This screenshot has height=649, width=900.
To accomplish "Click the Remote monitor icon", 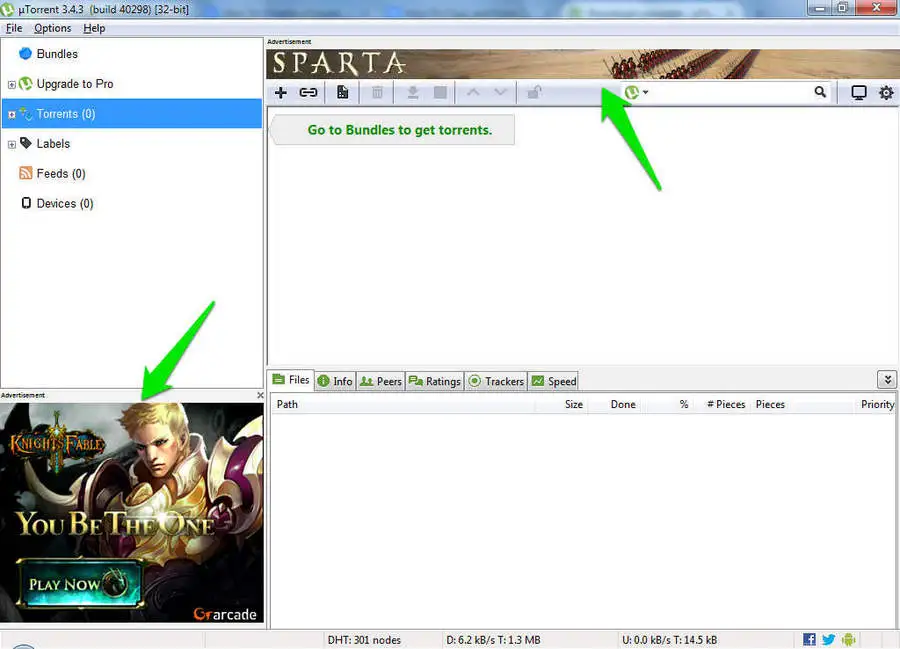I will point(859,92).
